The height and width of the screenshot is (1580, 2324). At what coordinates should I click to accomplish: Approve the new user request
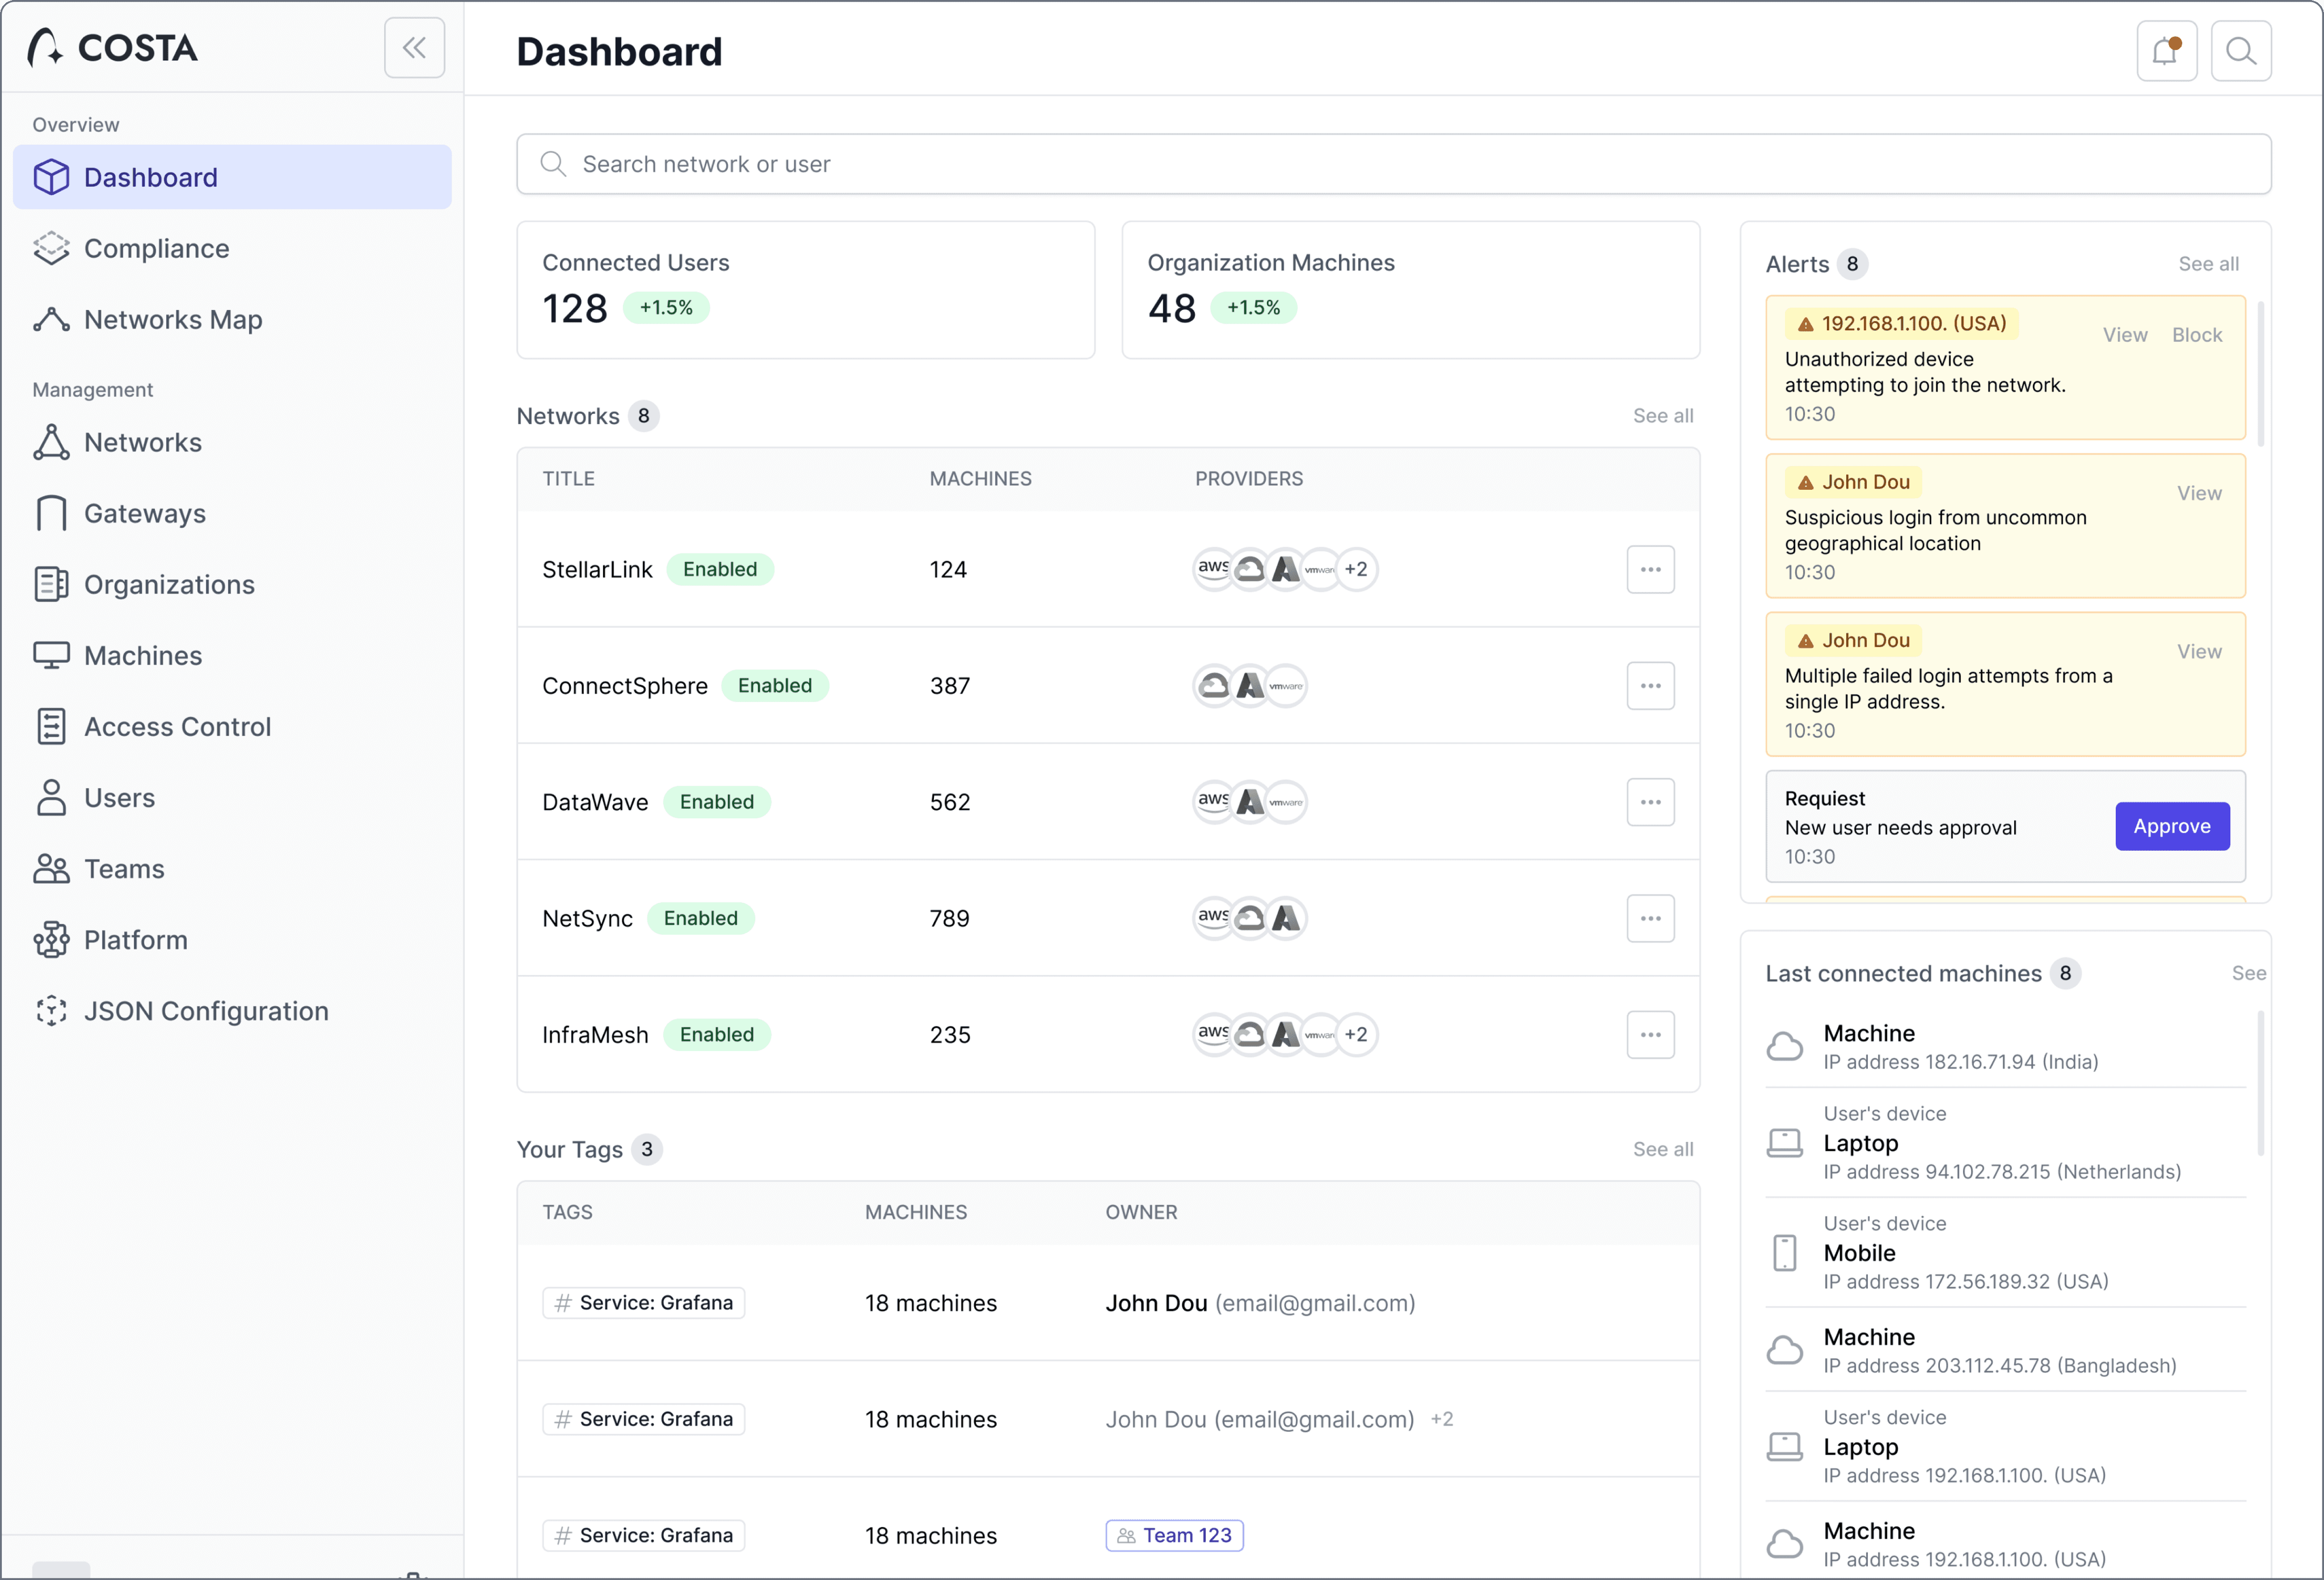[x=2172, y=826]
